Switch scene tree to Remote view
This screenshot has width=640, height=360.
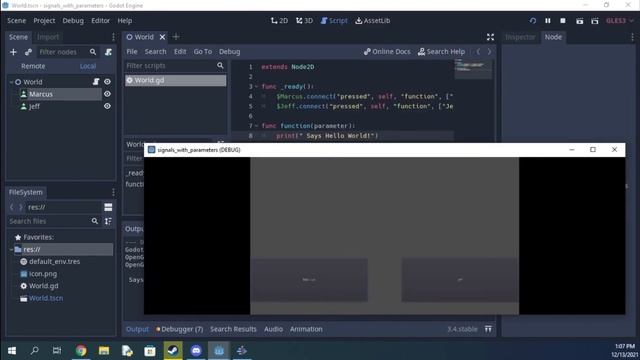point(33,66)
